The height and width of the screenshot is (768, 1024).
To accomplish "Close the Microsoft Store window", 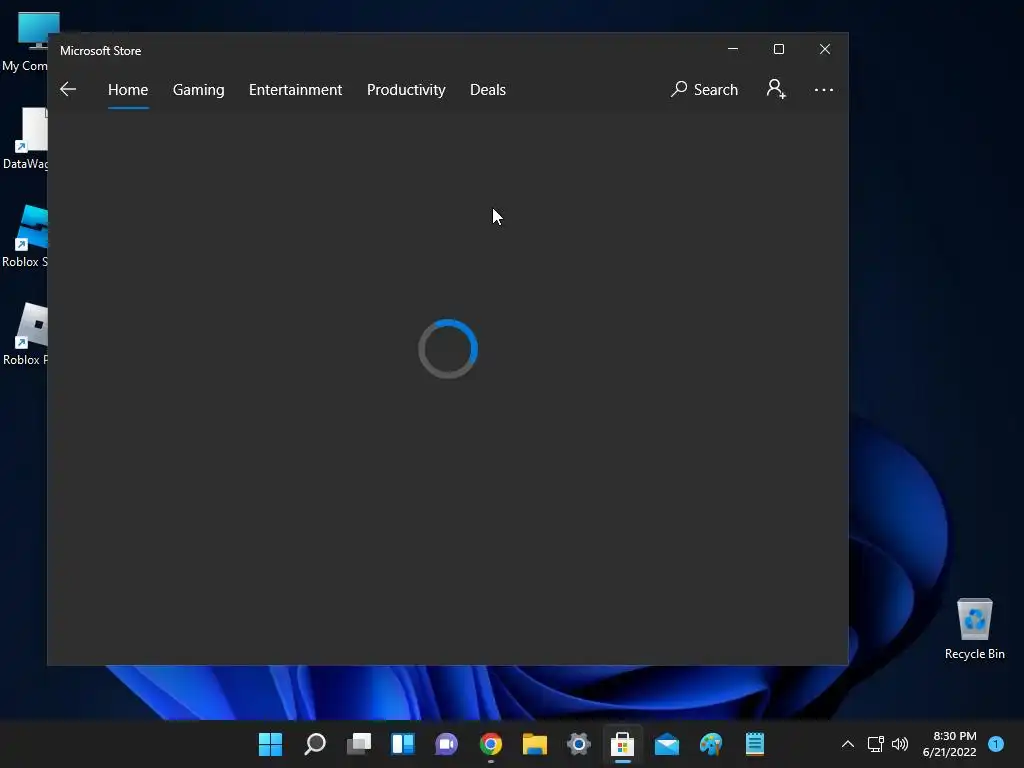I will click(x=825, y=49).
